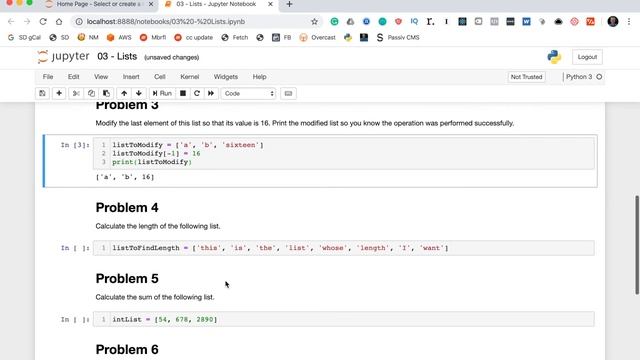Click the listToFindLength code cell
Viewport: 640px width, 360px height.
coord(344,248)
